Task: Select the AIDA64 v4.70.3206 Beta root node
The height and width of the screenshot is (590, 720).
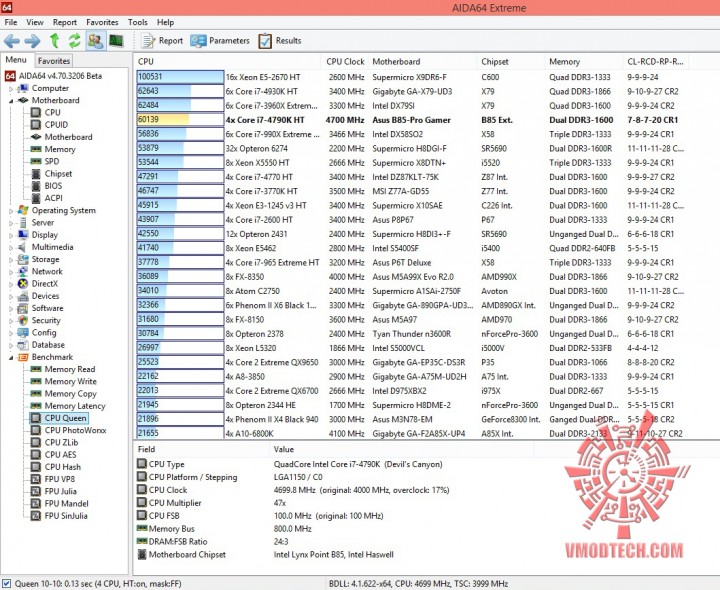Action: [x=60, y=76]
